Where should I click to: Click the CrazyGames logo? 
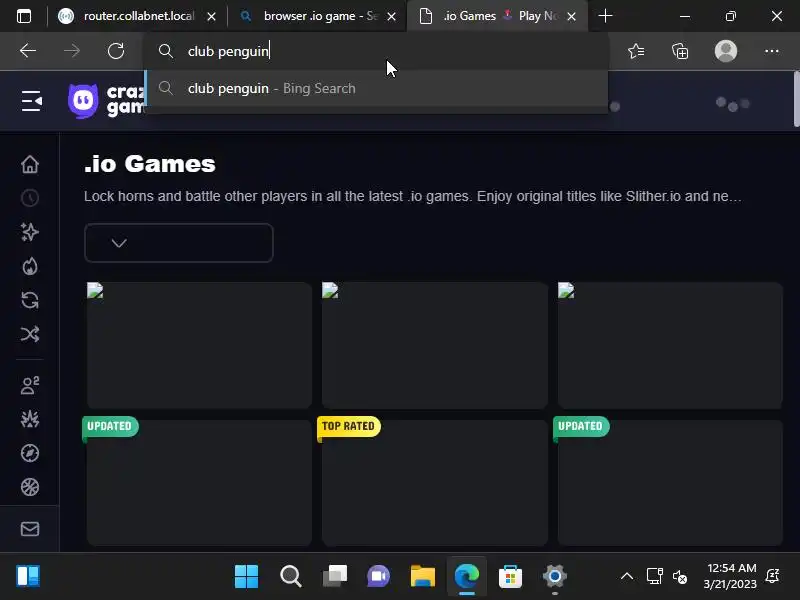click(x=106, y=101)
